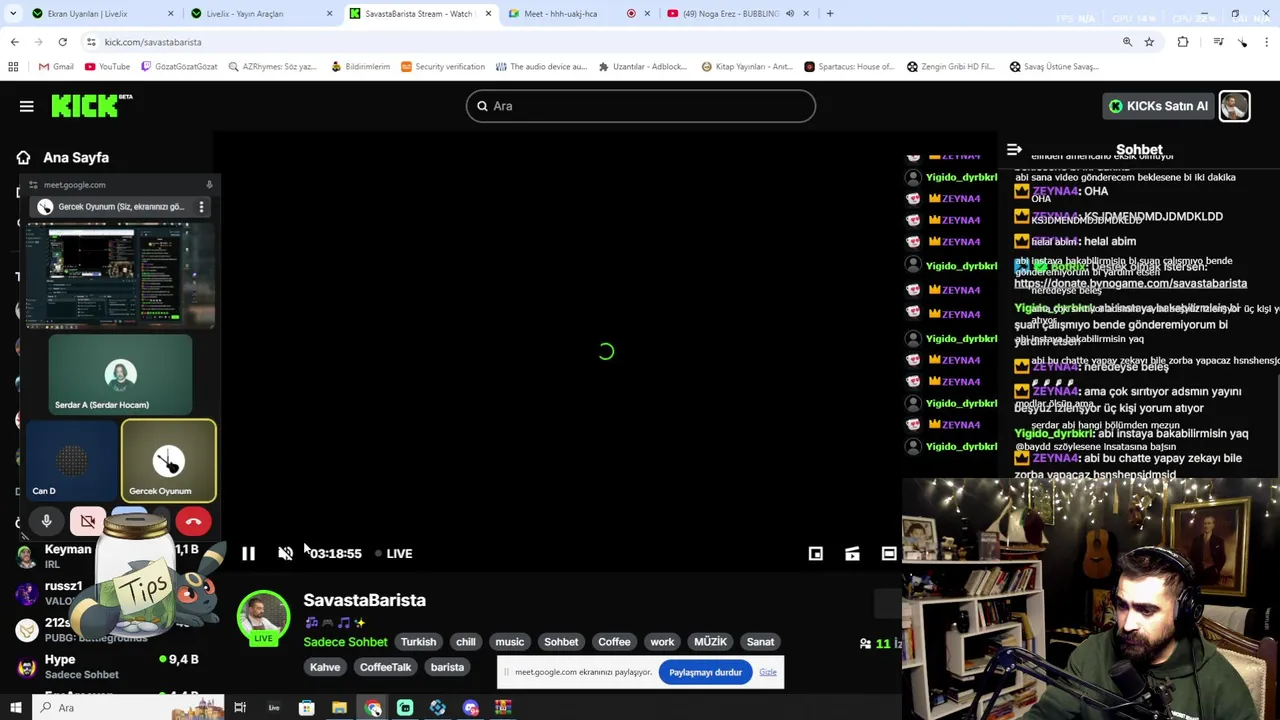Click the Serdar A participant tile
This screenshot has width=1280, height=720.
point(120,374)
